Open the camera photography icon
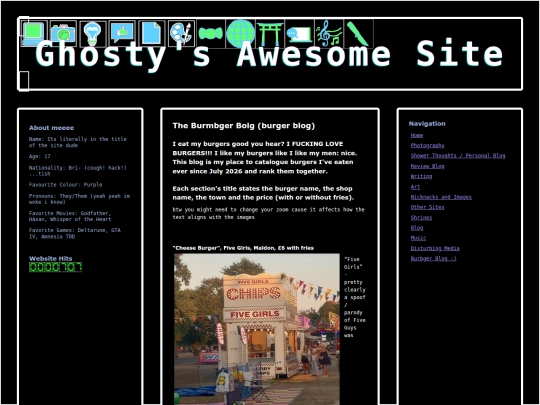The height and width of the screenshot is (405, 540). (63, 33)
